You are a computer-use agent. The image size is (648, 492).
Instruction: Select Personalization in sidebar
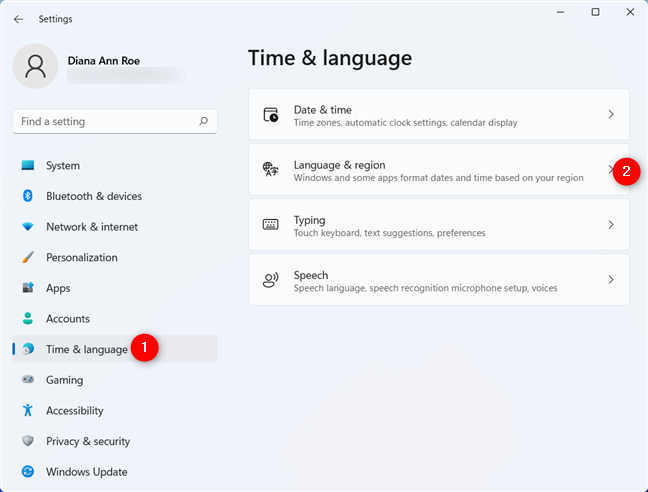[x=115, y=257]
